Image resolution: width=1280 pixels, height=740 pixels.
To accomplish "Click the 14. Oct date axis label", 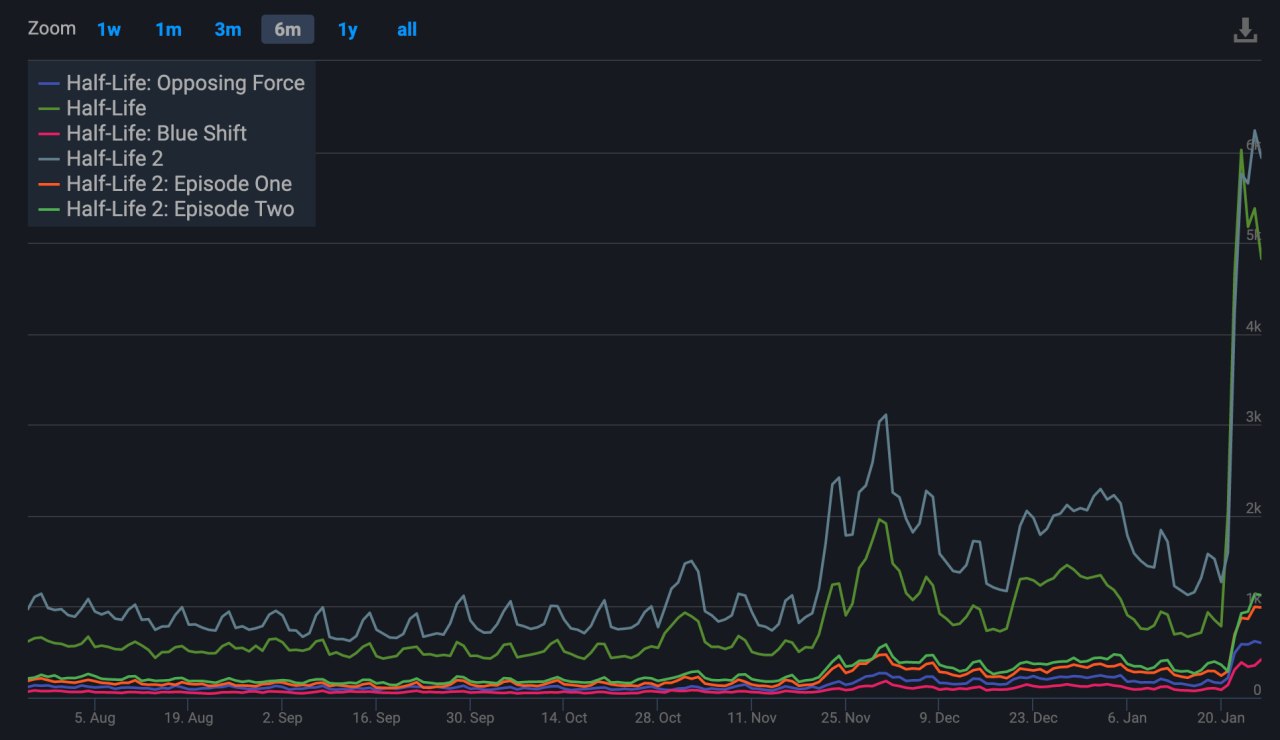I will (x=564, y=718).
